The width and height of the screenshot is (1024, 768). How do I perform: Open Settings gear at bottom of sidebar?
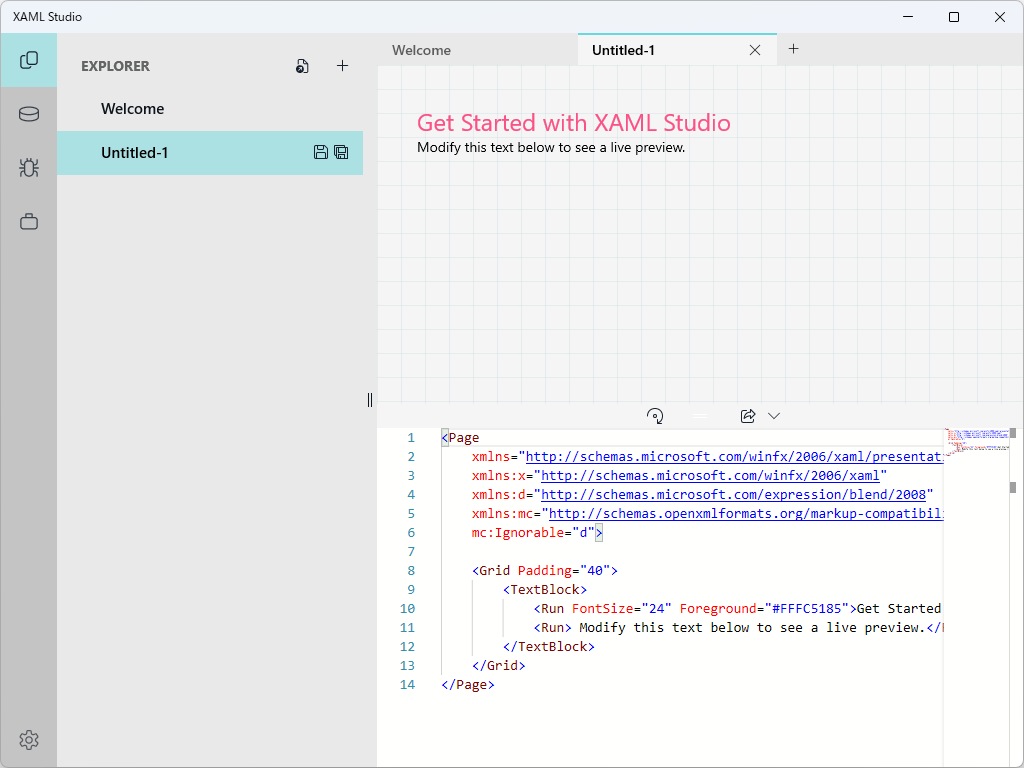(x=29, y=740)
